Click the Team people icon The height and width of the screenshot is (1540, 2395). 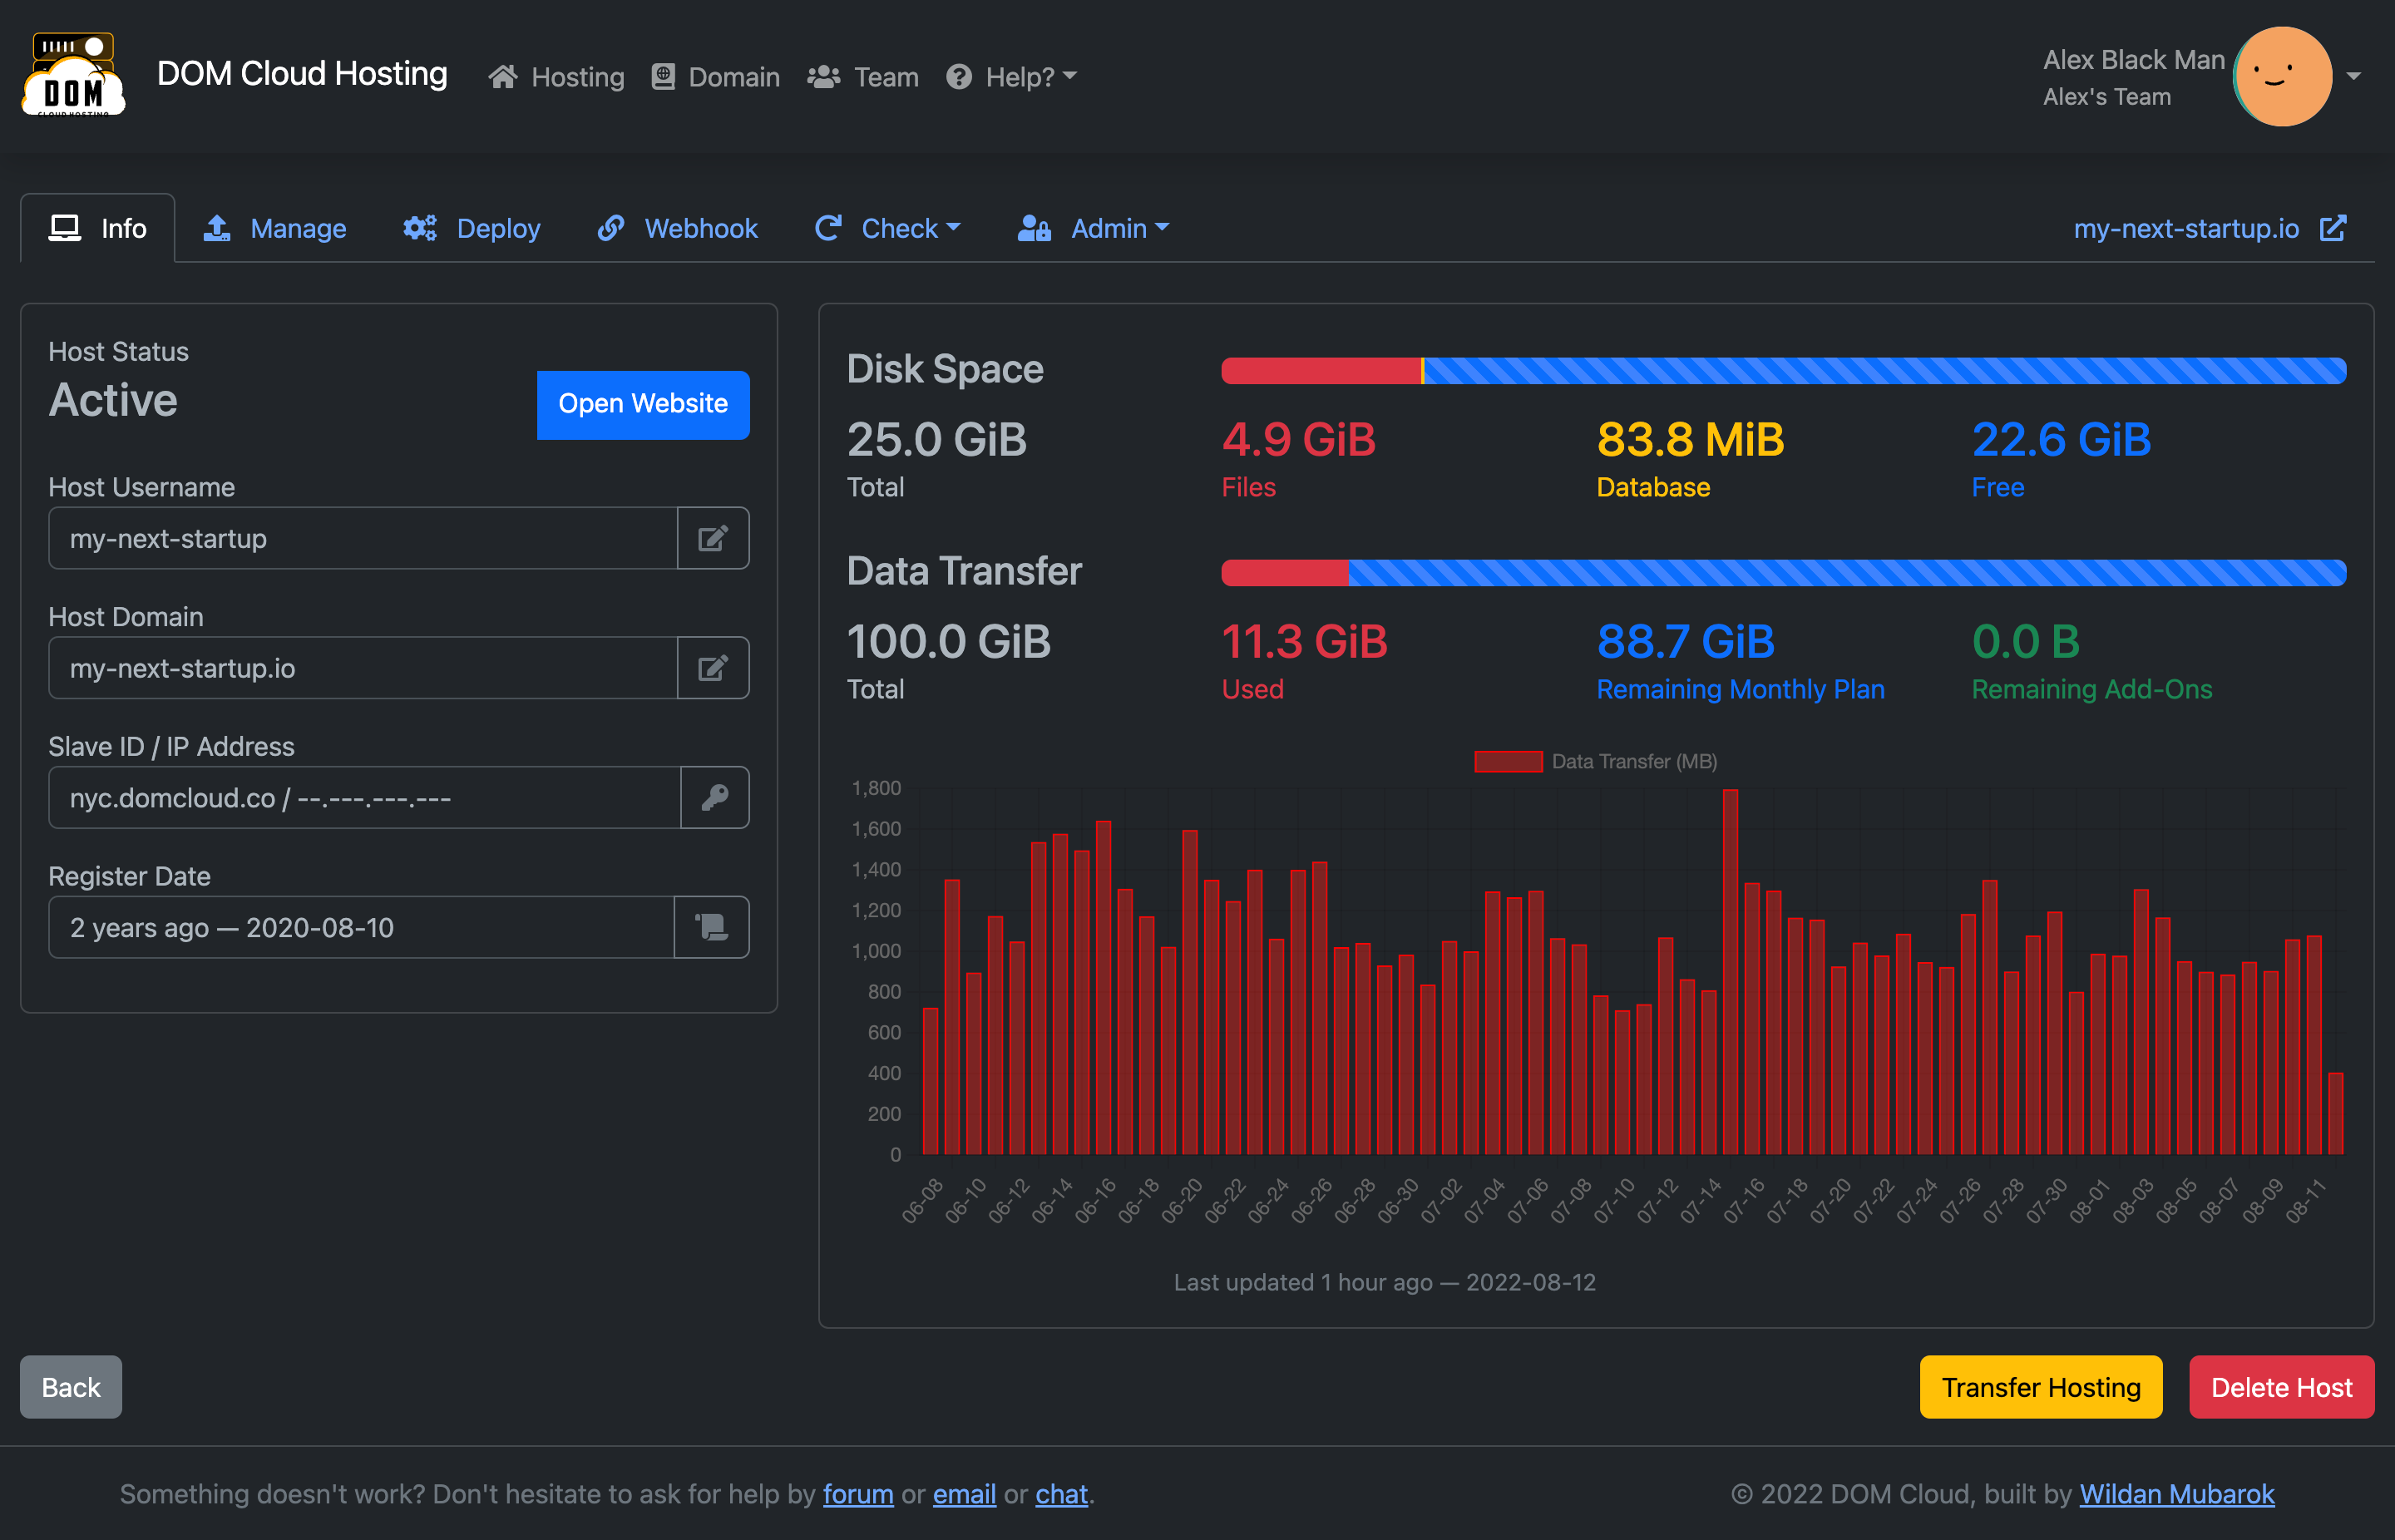tap(823, 77)
